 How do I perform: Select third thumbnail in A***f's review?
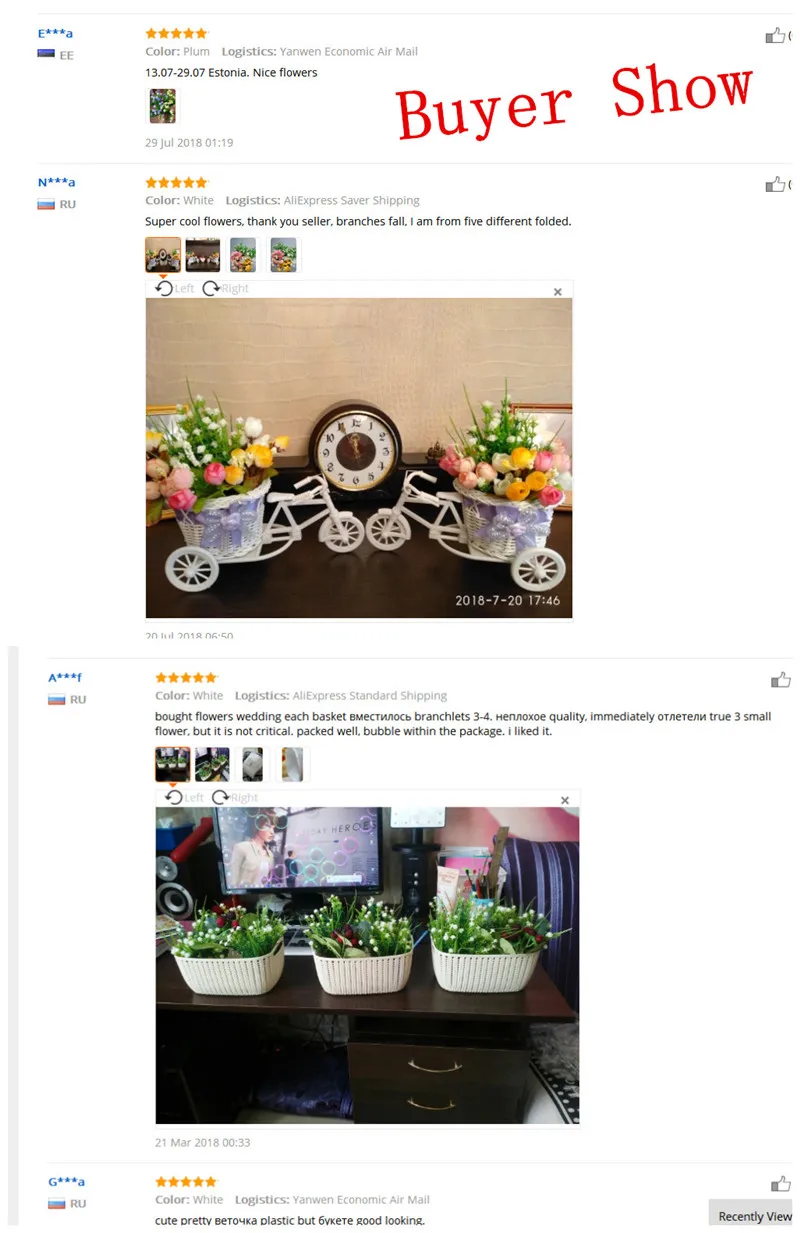(x=252, y=764)
